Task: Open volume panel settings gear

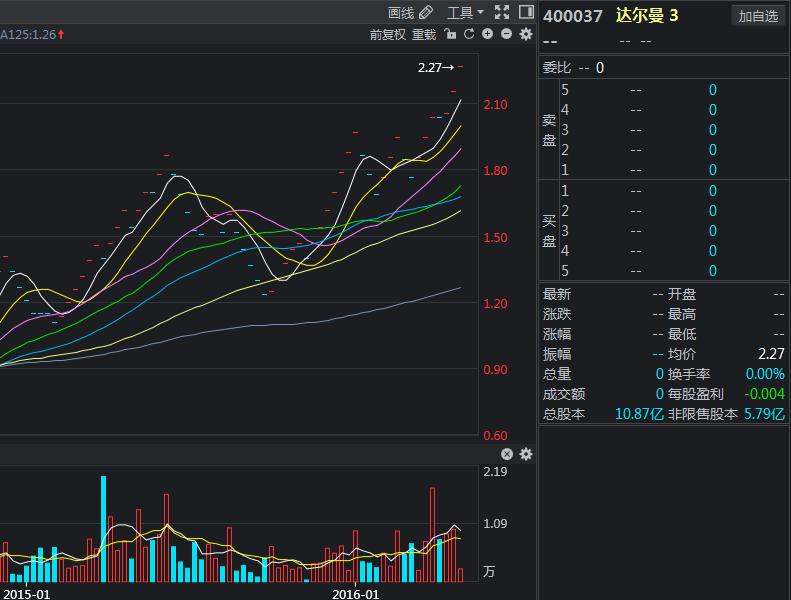Action: point(526,454)
